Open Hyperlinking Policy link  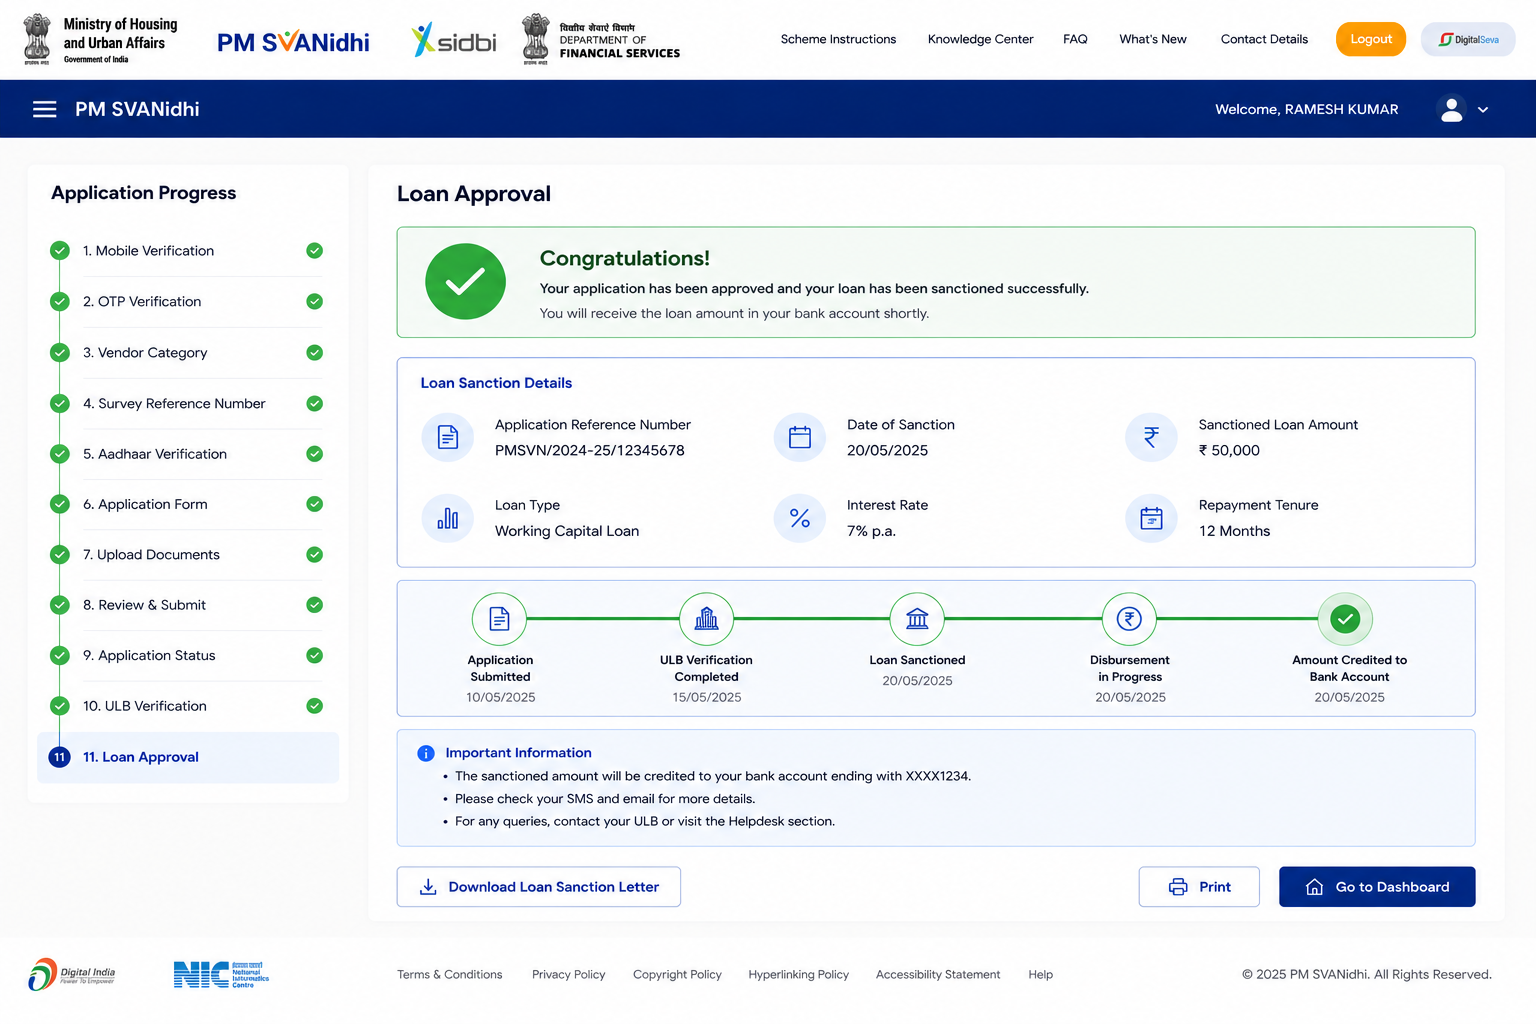[799, 975]
